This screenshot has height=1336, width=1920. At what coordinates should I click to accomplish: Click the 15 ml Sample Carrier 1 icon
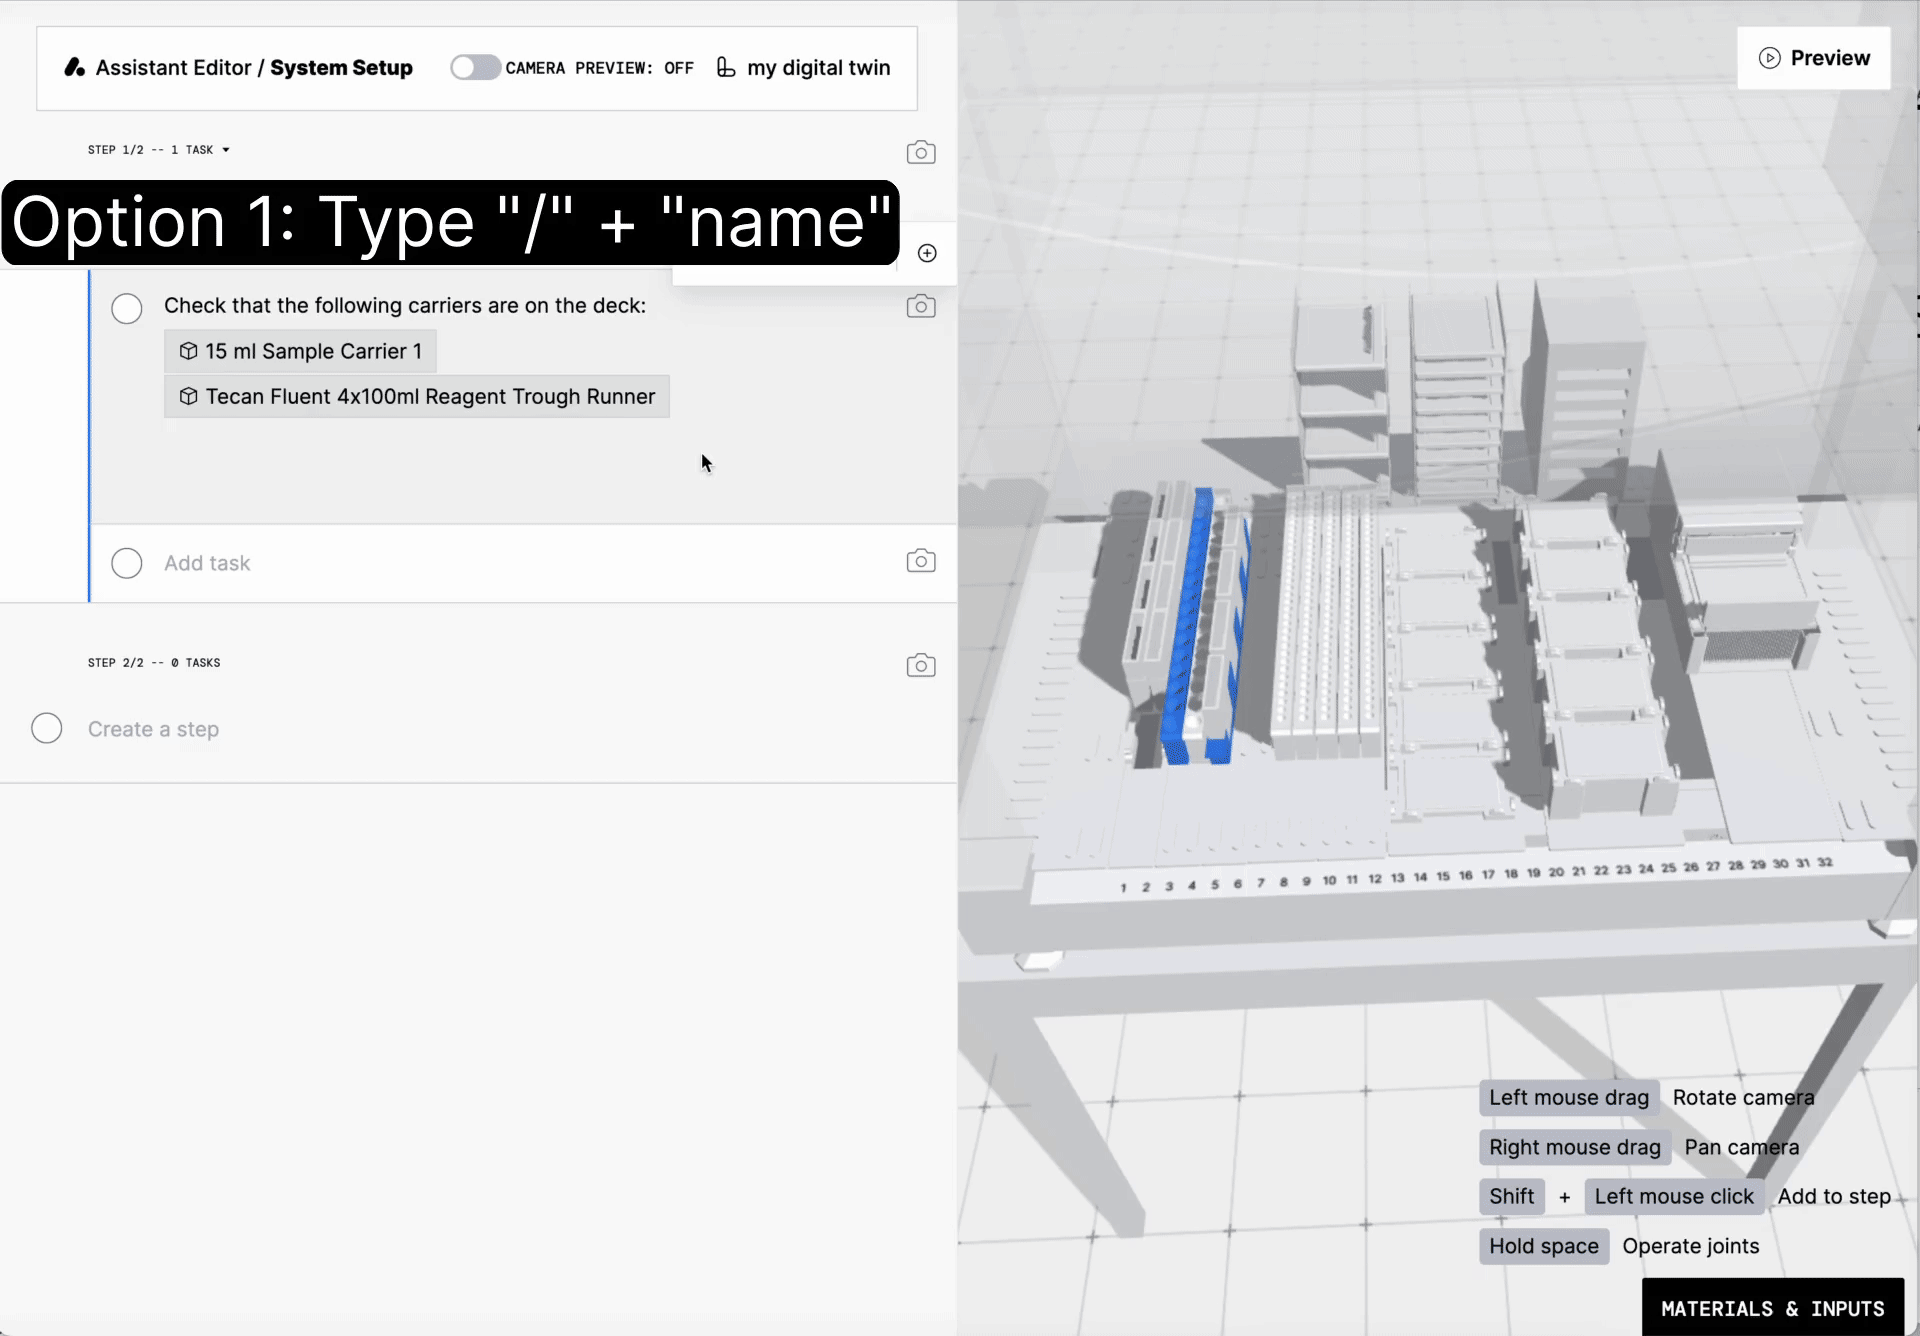(188, 350)
